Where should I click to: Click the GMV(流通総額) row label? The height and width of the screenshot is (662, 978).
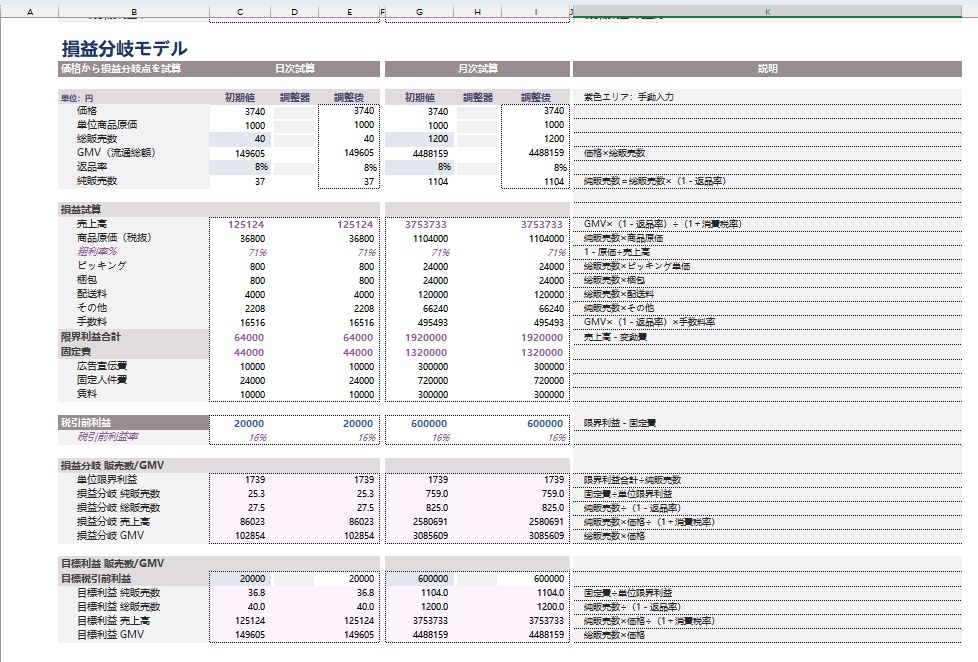point(116,153)
